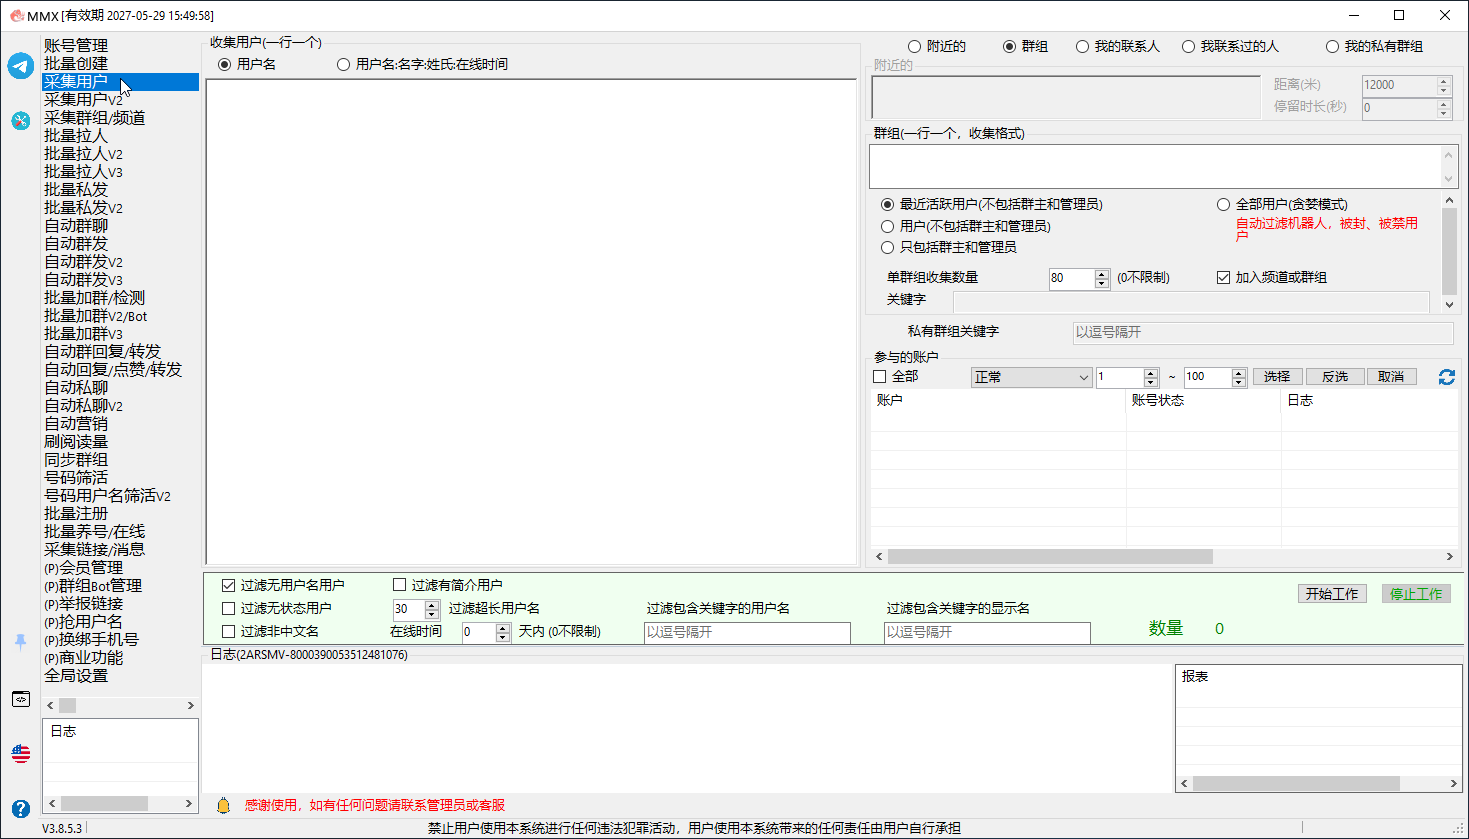Increase the 在线时间 days value
The image size is (1469, 839).
(503, 627)
